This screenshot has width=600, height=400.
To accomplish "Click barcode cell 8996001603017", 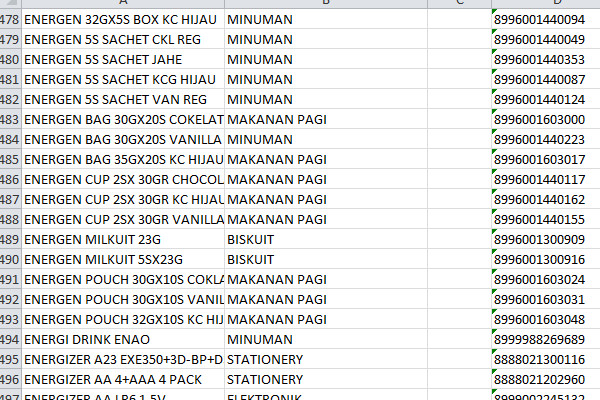I will click(x=546, y=159).
